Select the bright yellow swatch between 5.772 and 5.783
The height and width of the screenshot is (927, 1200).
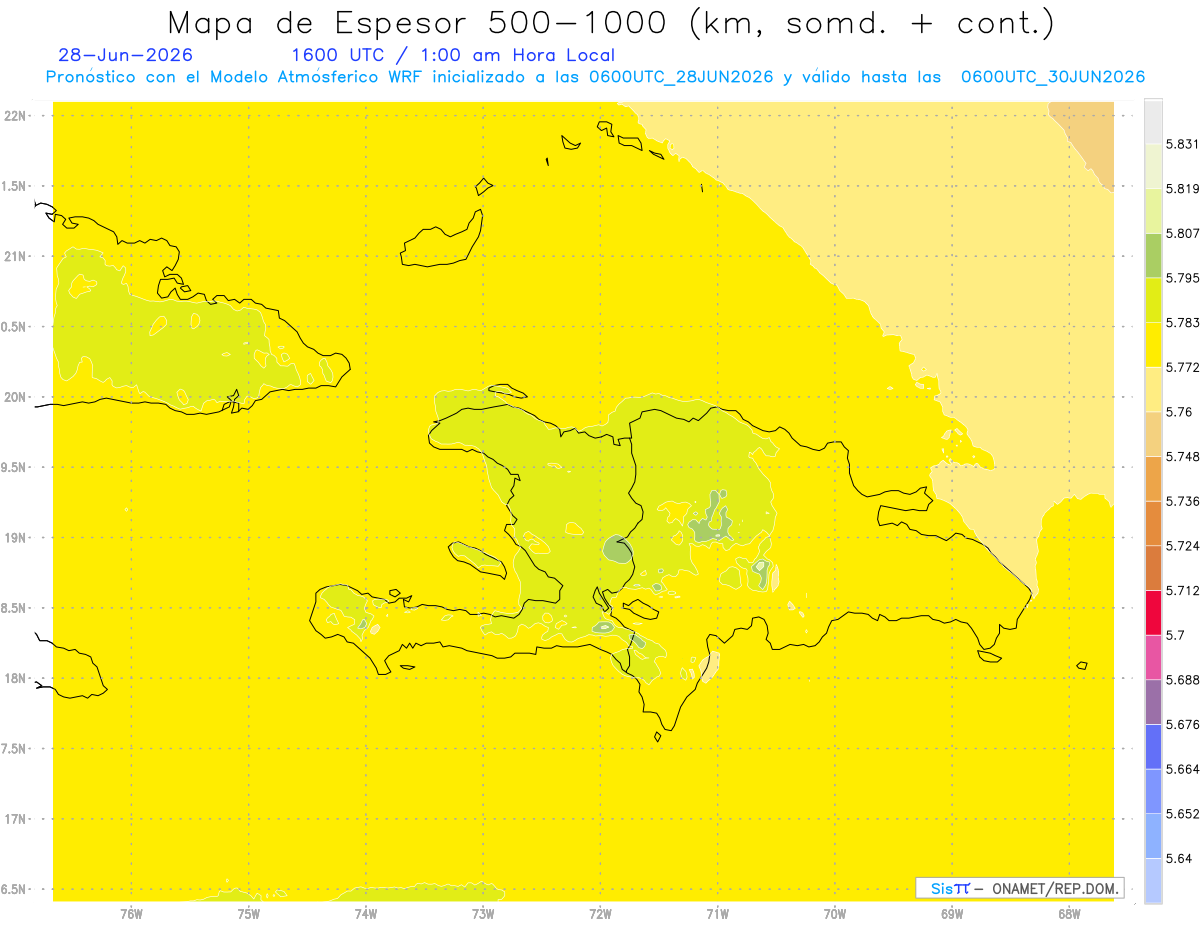[x=1153, y=345]
